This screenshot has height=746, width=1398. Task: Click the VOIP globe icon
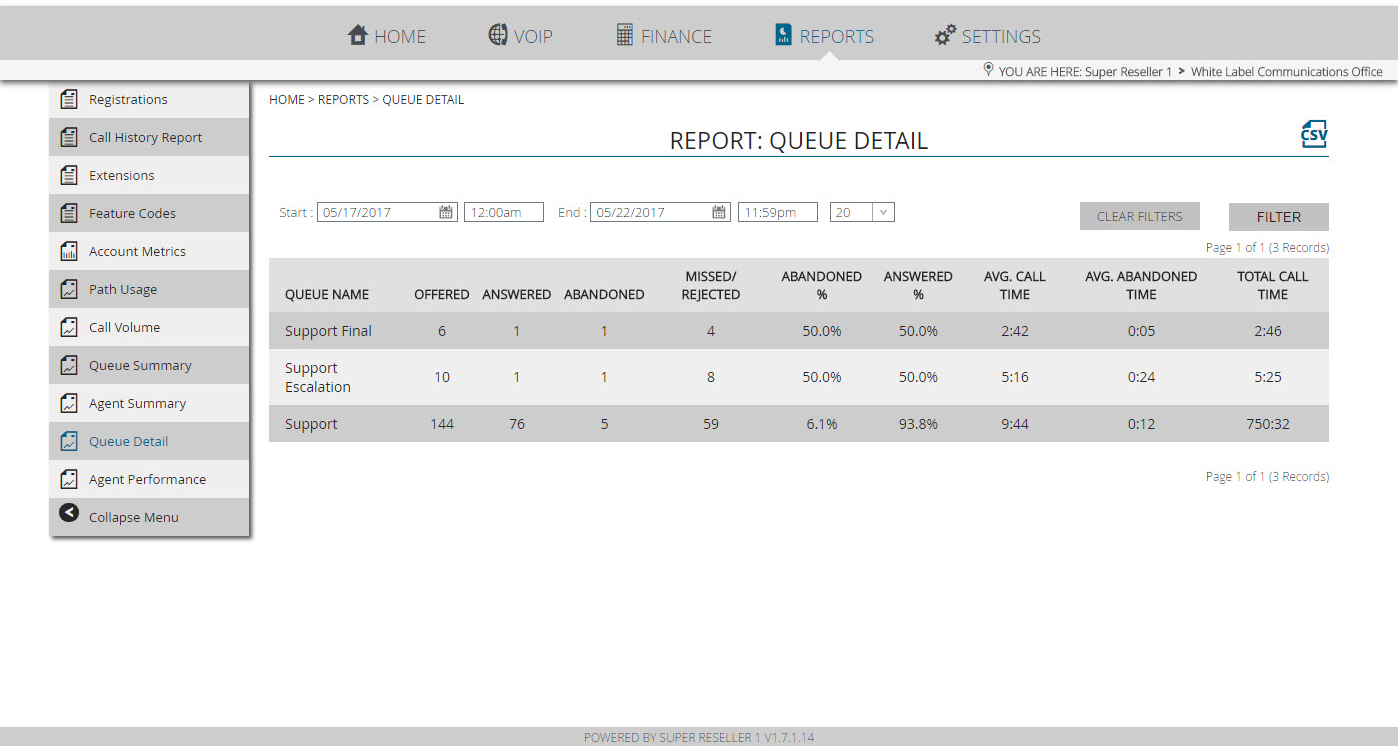pyautogui.click(x=498, y=35)
